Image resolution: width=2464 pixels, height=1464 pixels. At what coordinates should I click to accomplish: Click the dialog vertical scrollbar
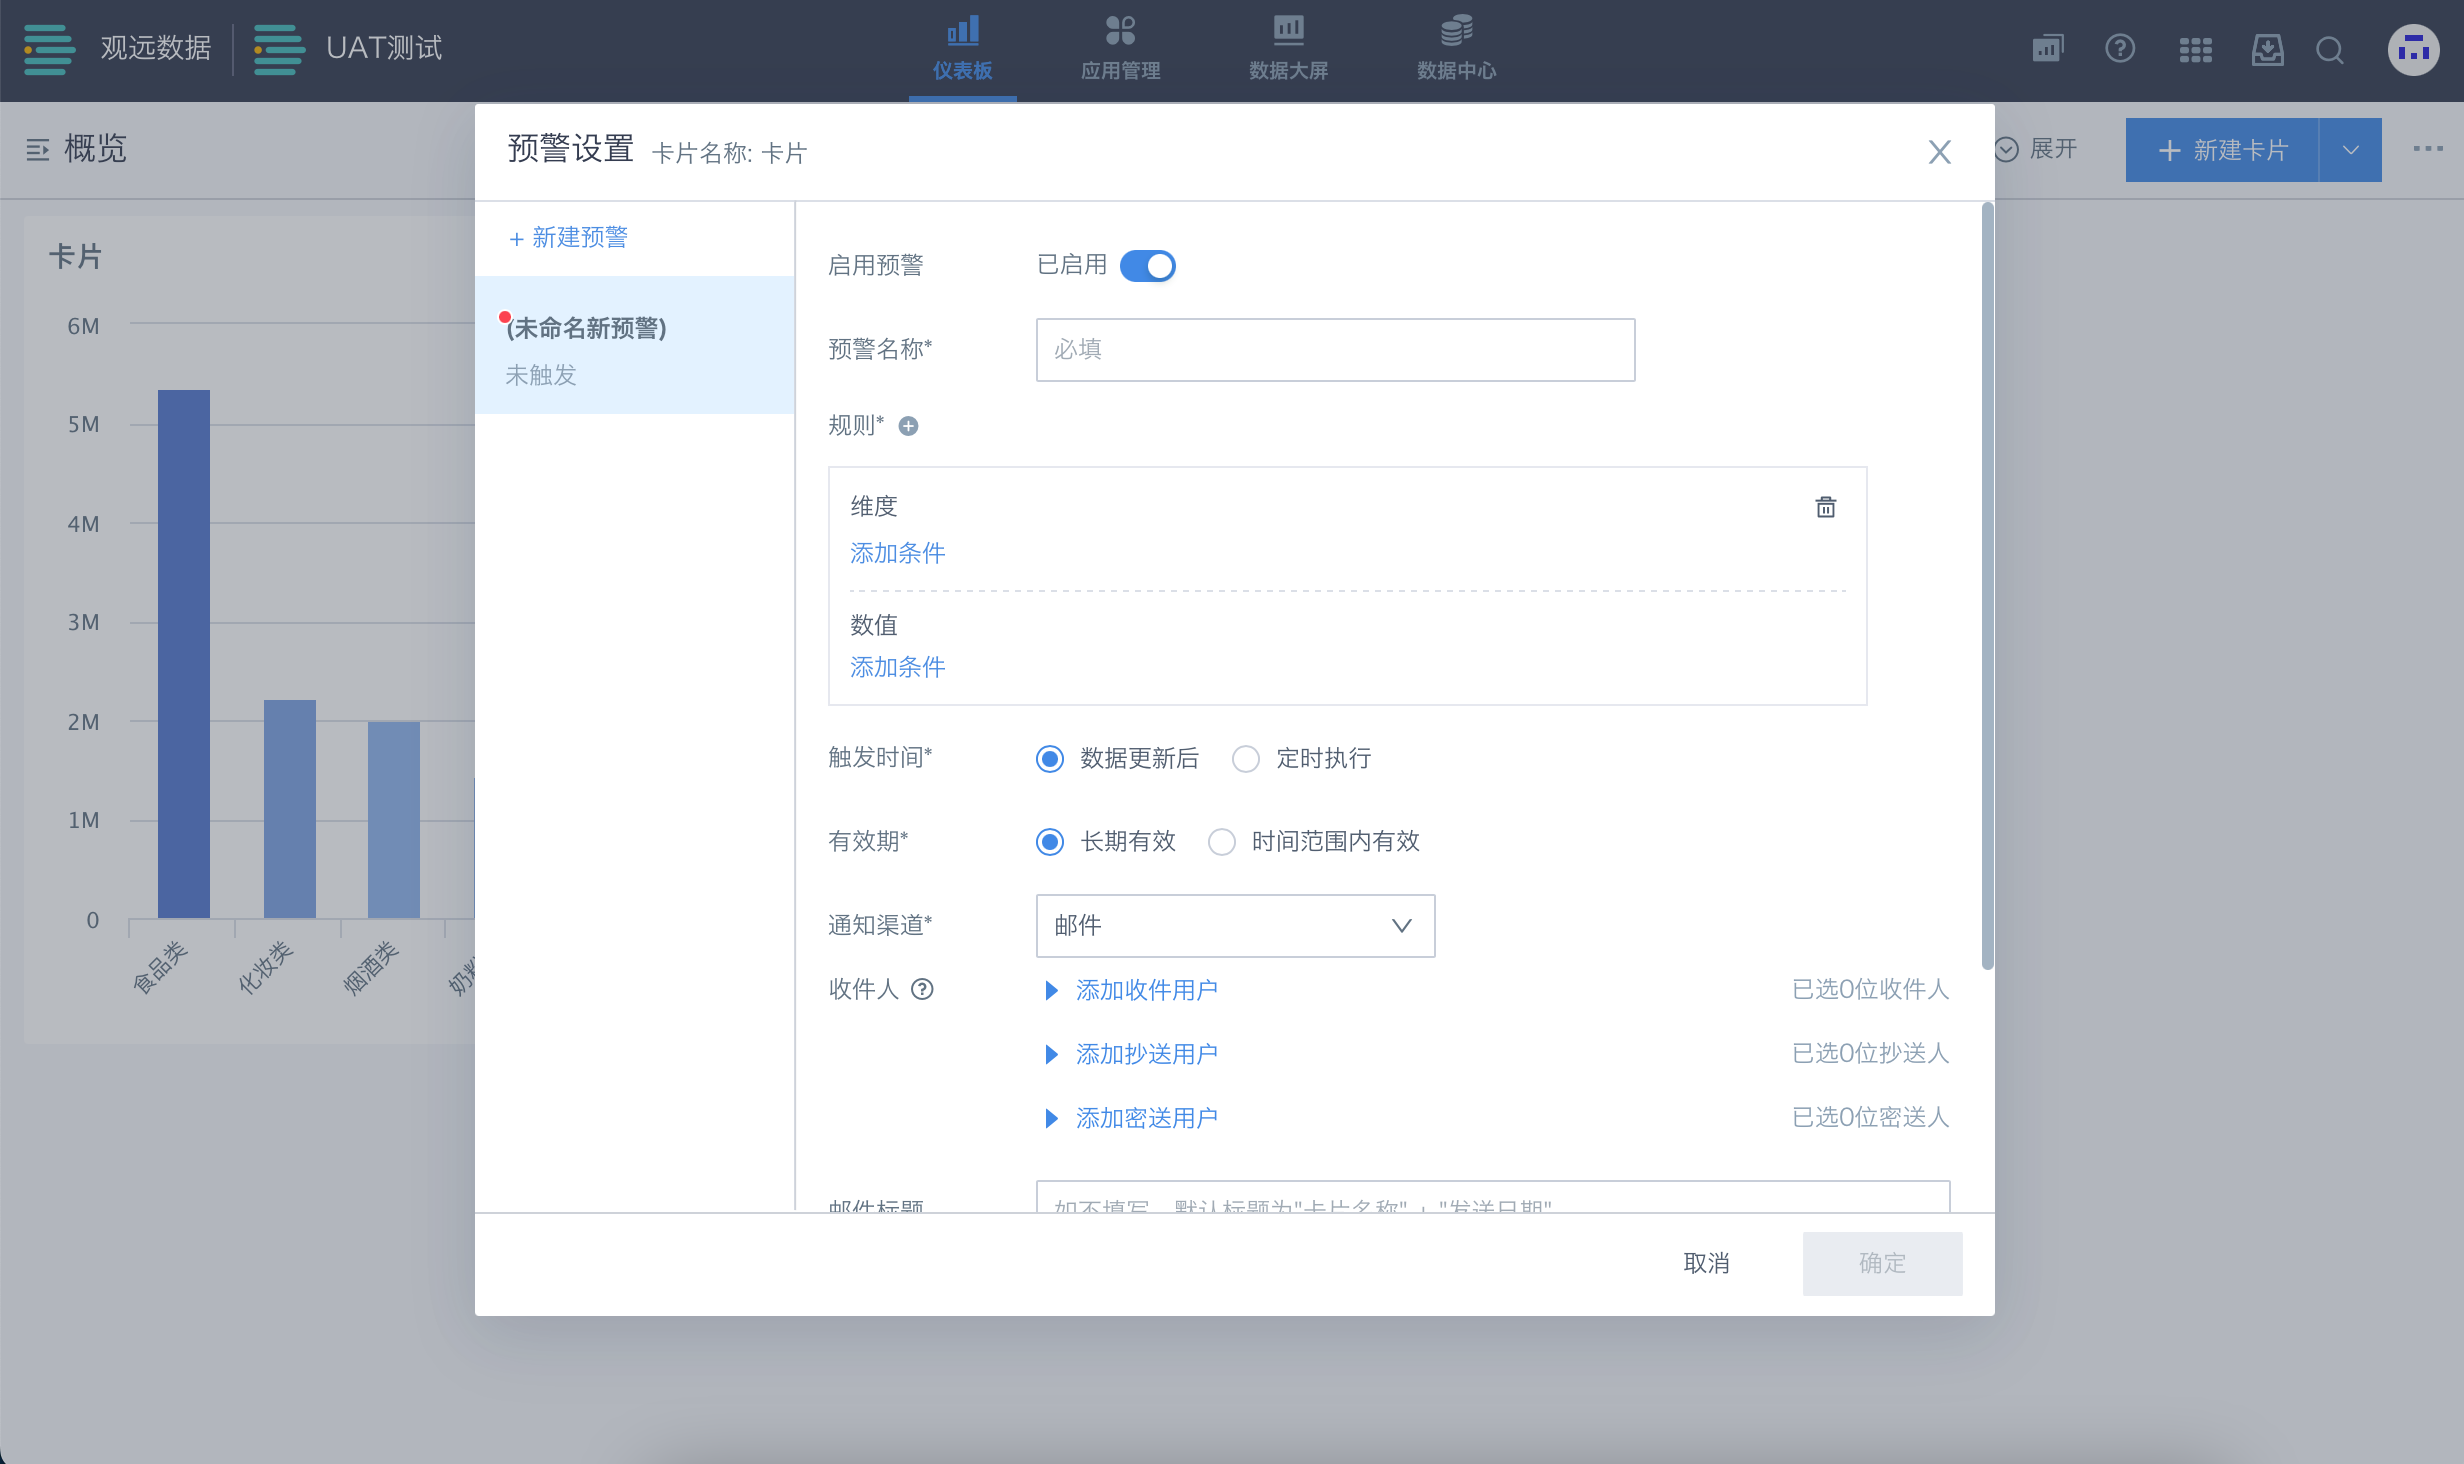1987,585
